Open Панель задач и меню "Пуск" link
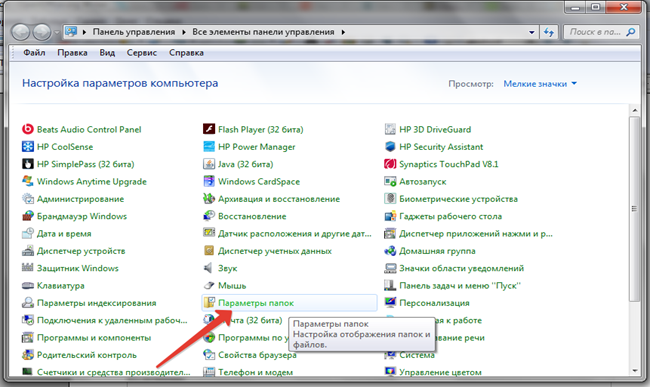 (460, 285)
